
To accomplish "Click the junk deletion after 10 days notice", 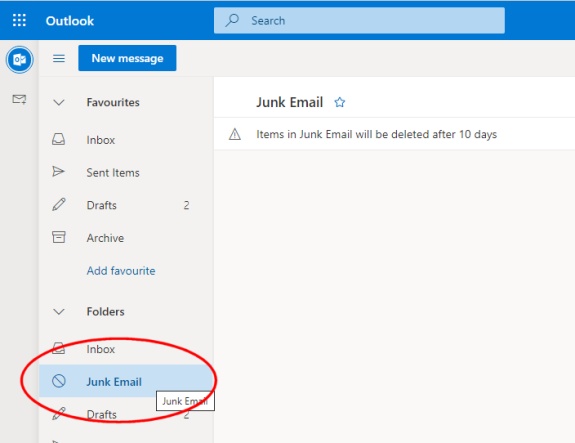I will (x=376, y=134).
